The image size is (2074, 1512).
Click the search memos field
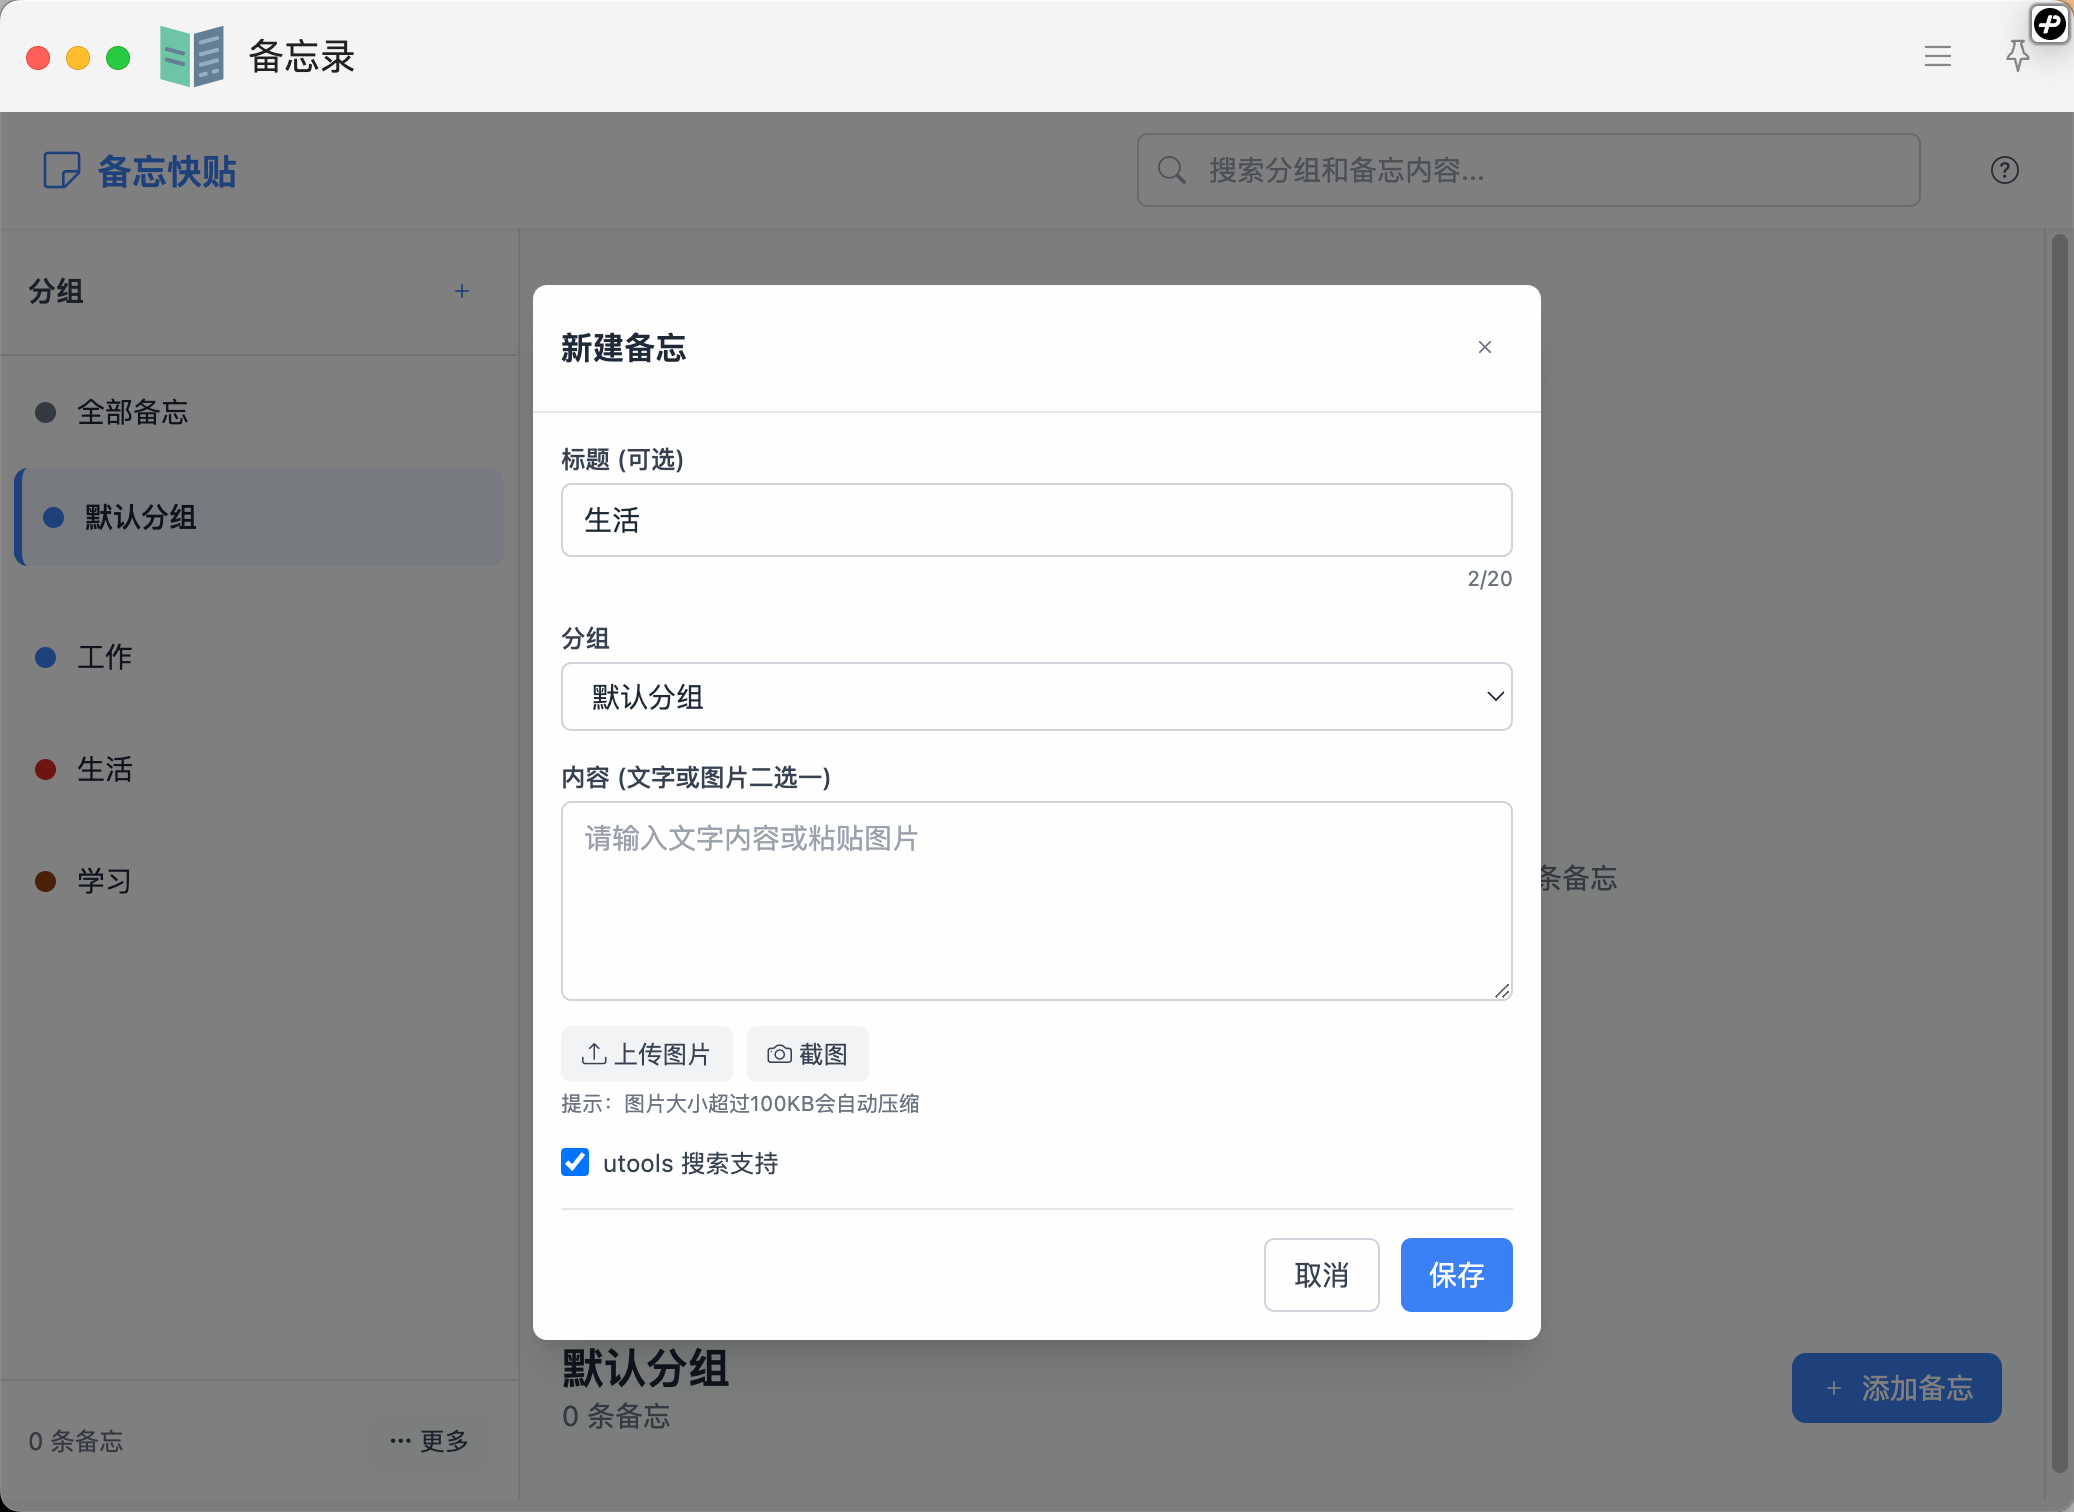[1528, 170]
